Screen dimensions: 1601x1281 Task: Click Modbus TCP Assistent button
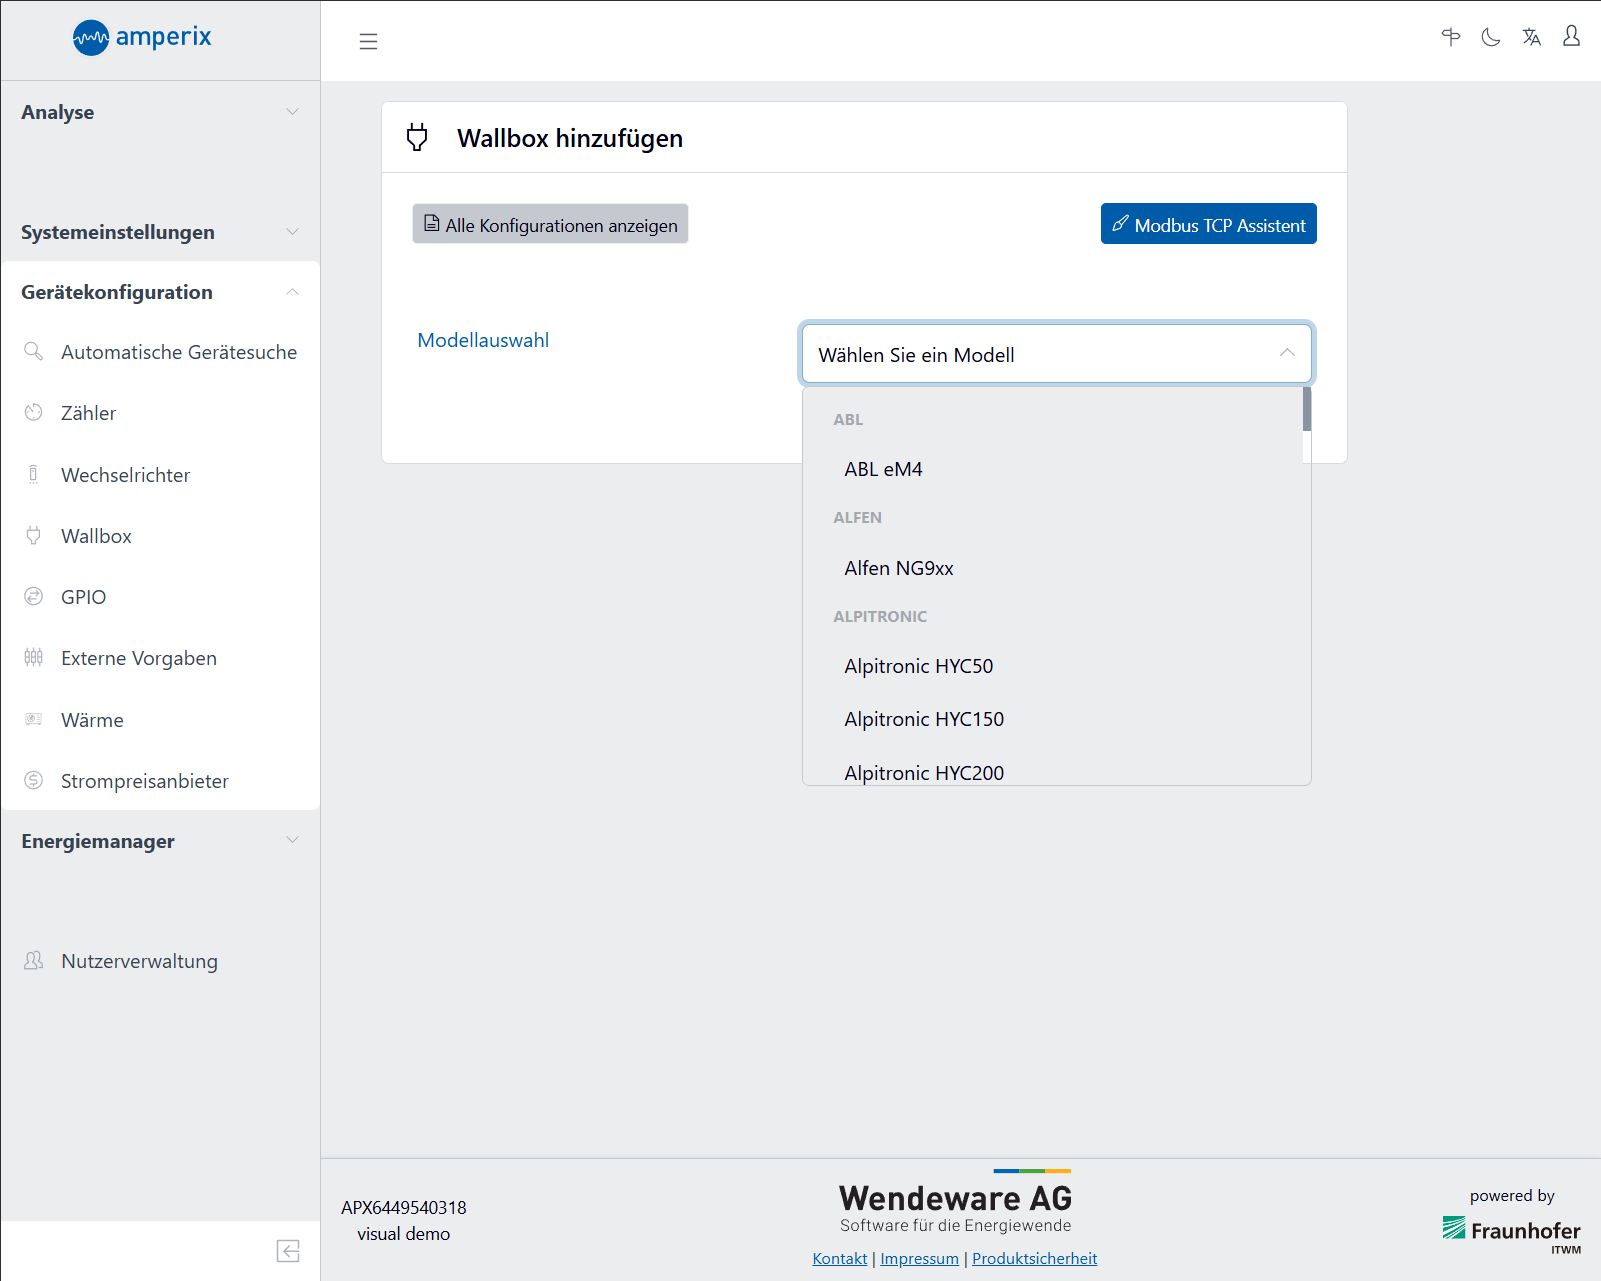[1208, 225]
